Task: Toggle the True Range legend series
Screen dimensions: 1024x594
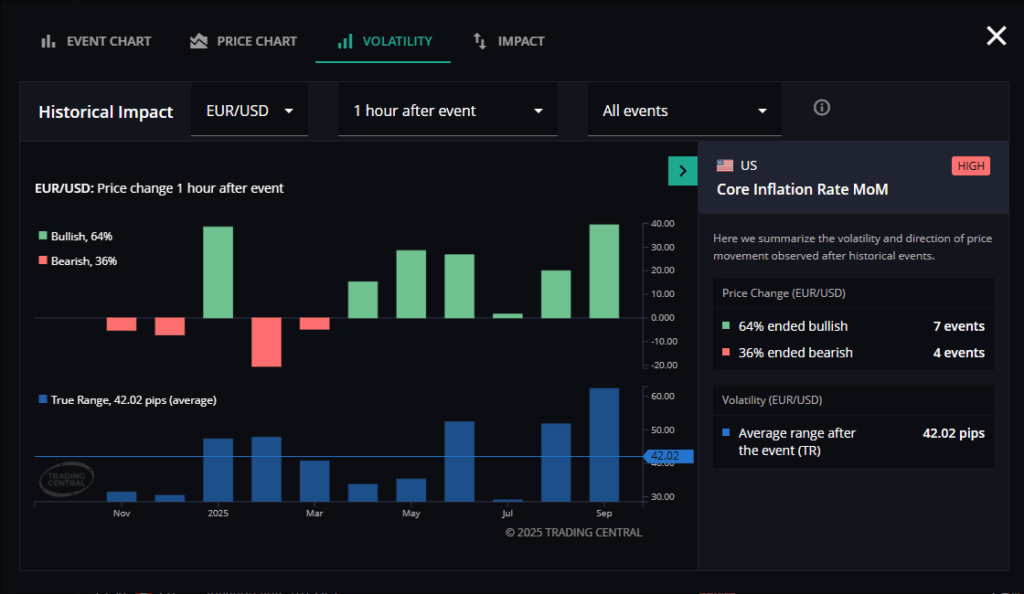Action: coord(126,400)
